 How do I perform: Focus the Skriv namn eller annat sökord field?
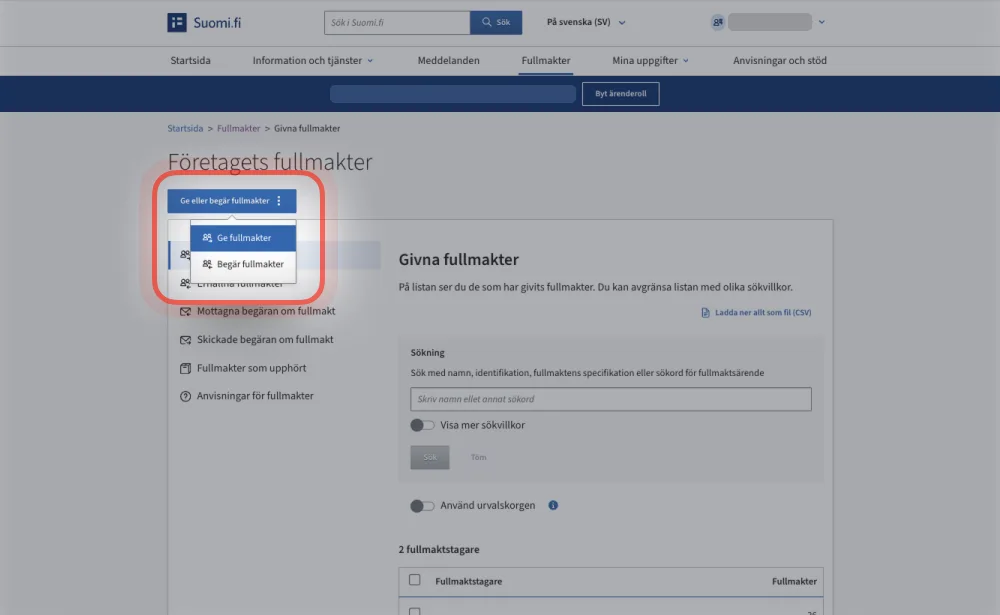[611, 399]
